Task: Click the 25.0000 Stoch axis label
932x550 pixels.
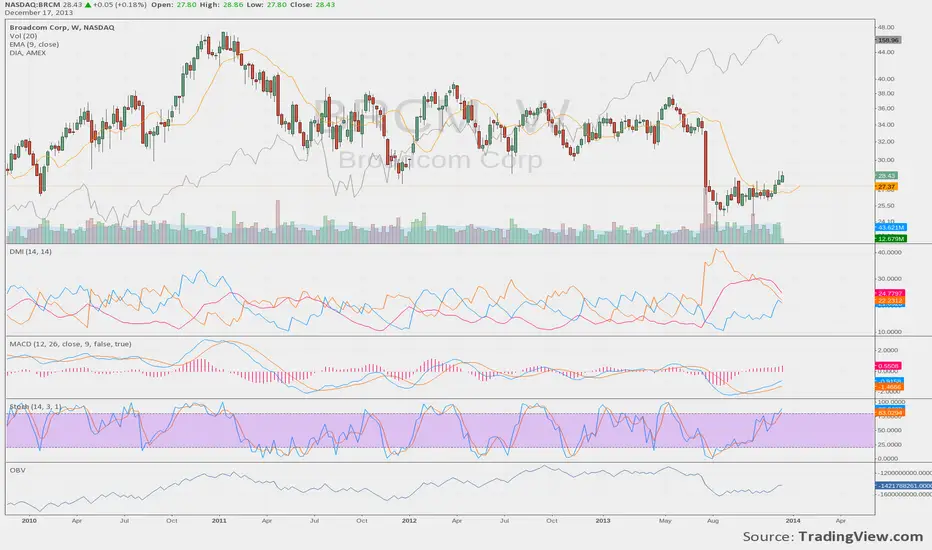Action: 889,444
